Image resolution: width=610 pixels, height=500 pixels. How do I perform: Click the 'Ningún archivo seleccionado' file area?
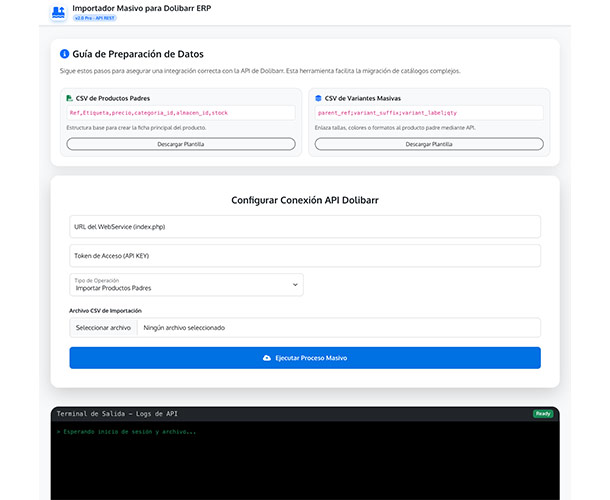click(338, 327)
